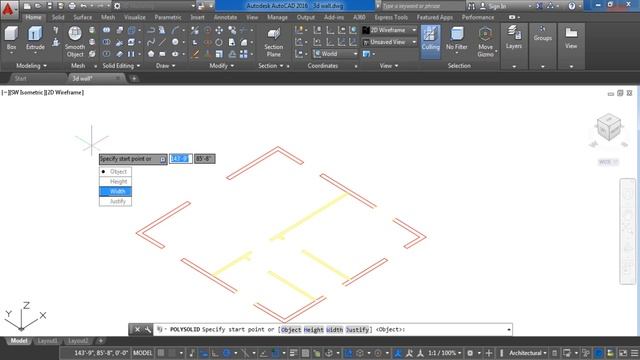Open the Layers panel button

(x=514, y=38)
